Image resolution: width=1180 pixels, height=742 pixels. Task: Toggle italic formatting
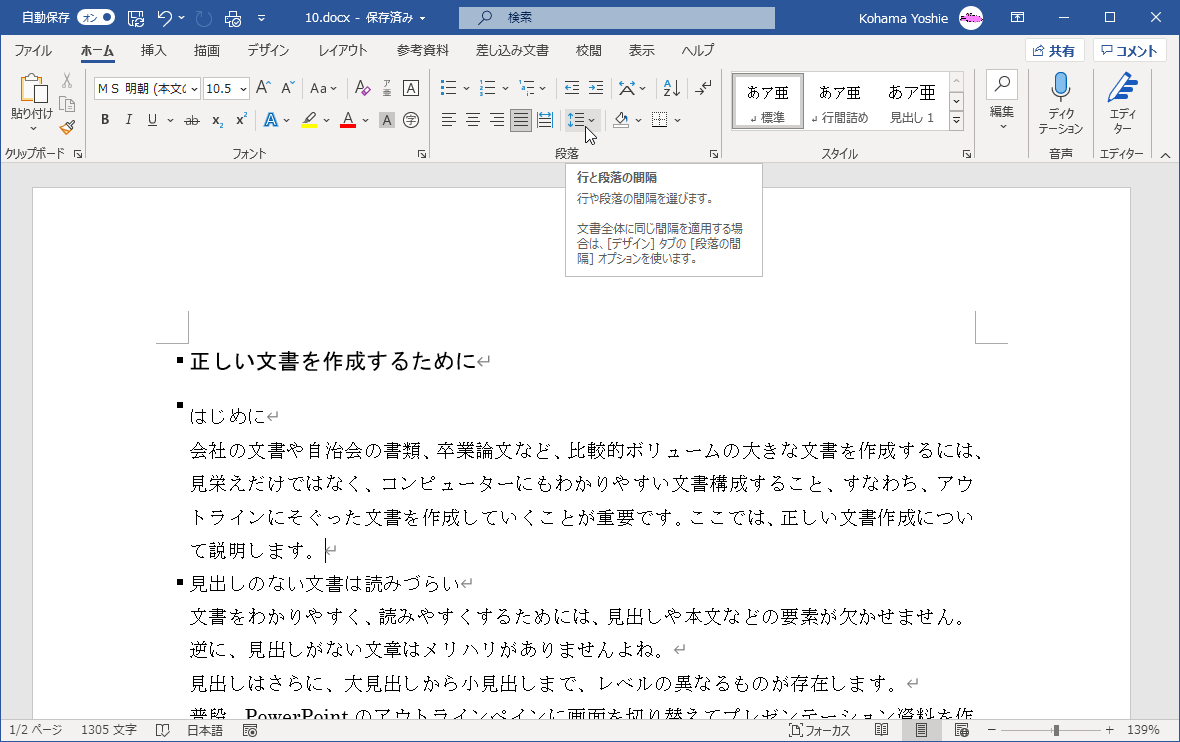coord(129,120)
